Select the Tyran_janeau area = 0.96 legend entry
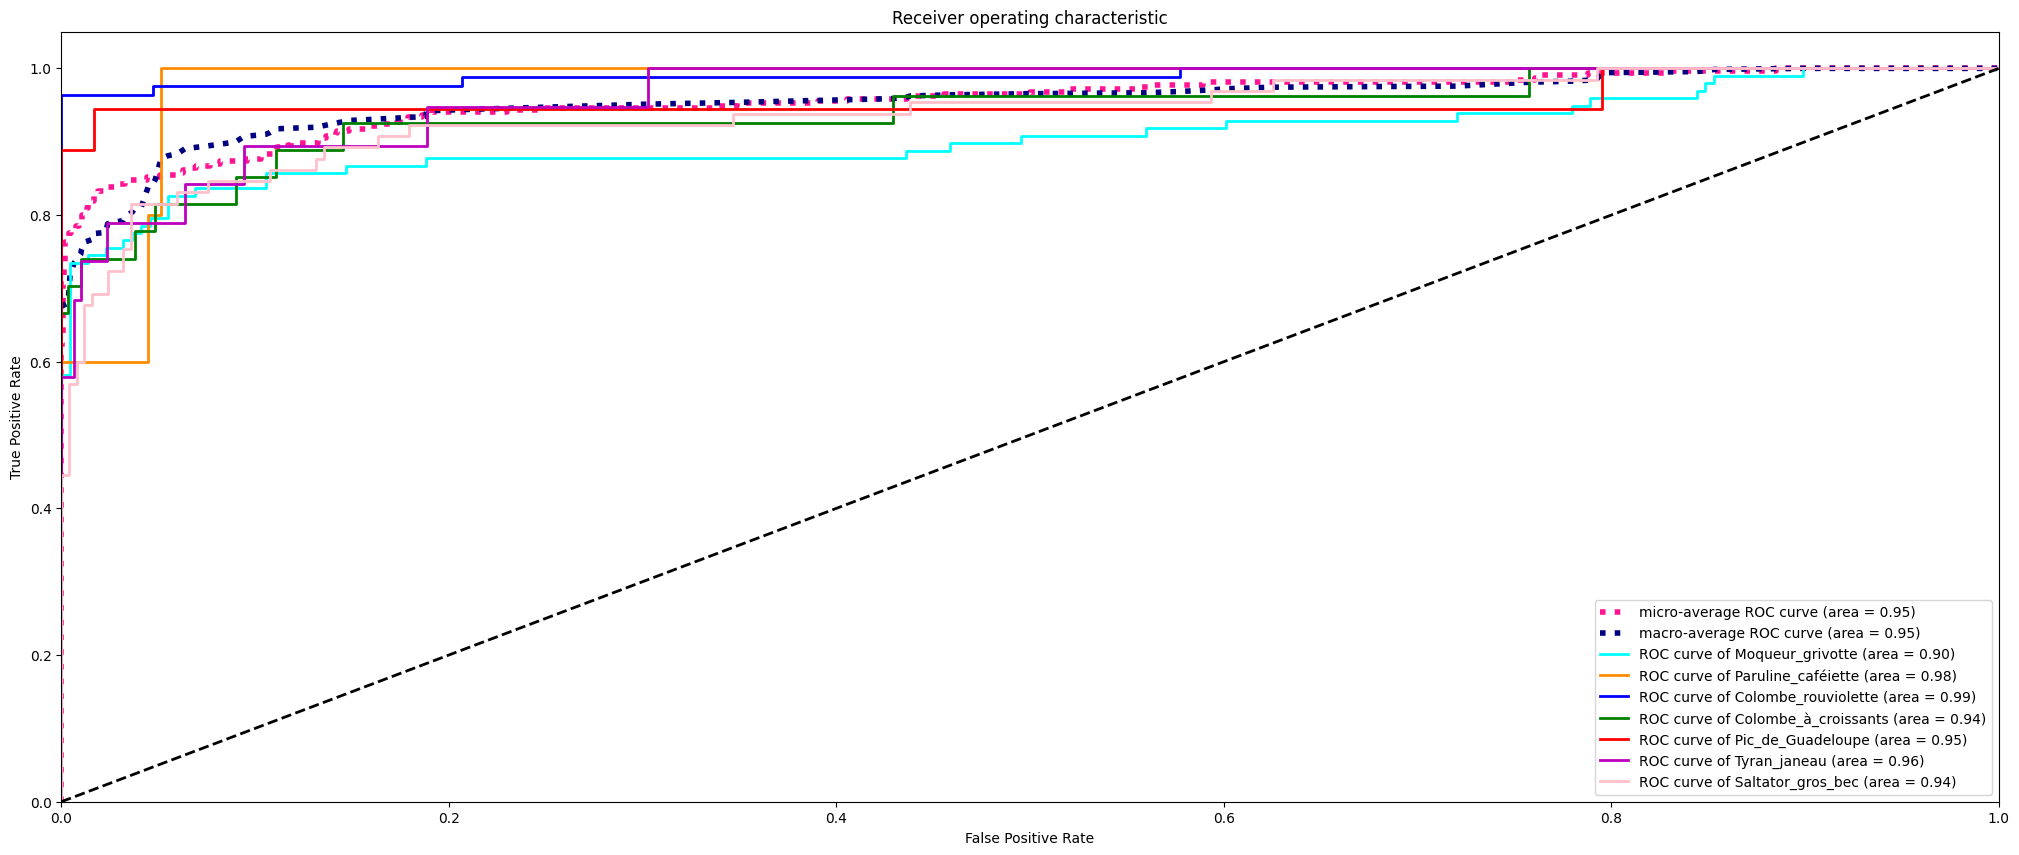The width and height of the screenshot is (2019, 855). (x=1781, y=761)
